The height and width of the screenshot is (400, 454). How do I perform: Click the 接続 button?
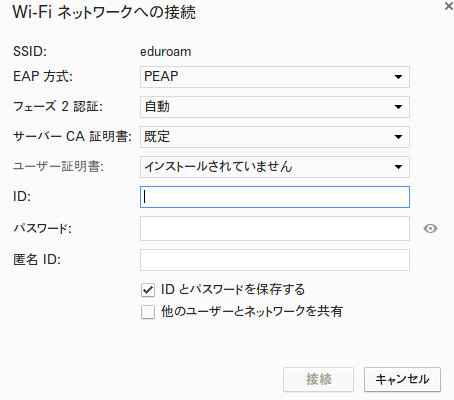point(318,379)
